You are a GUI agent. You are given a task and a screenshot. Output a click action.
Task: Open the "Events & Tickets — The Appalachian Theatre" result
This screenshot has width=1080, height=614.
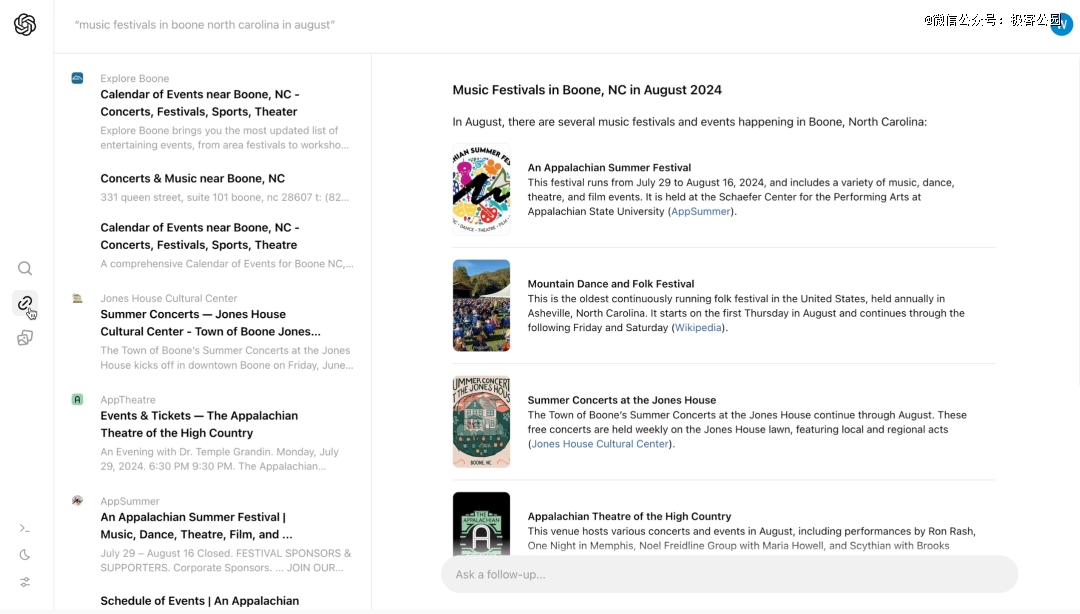(199, 424)
